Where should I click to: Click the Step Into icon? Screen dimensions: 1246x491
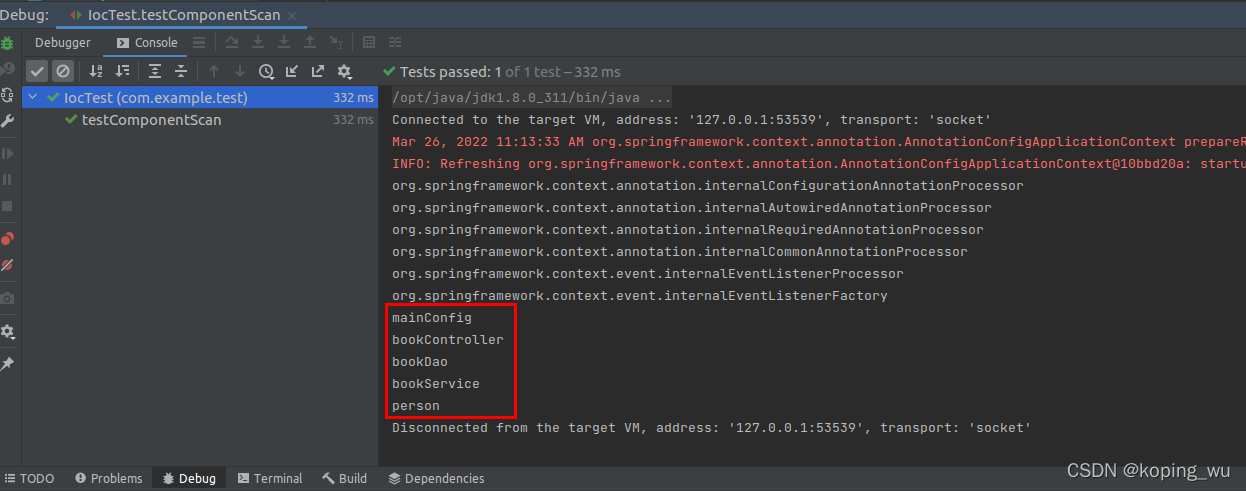pos(284,43)
